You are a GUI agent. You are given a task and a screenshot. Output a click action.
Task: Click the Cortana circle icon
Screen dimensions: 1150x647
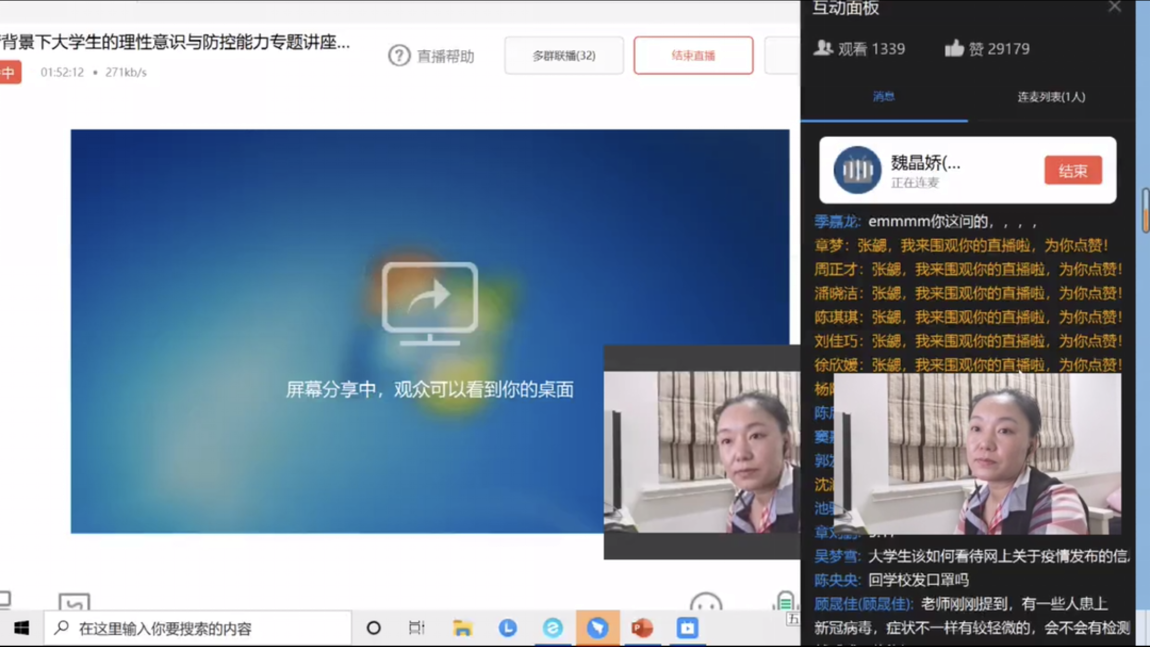373,628
